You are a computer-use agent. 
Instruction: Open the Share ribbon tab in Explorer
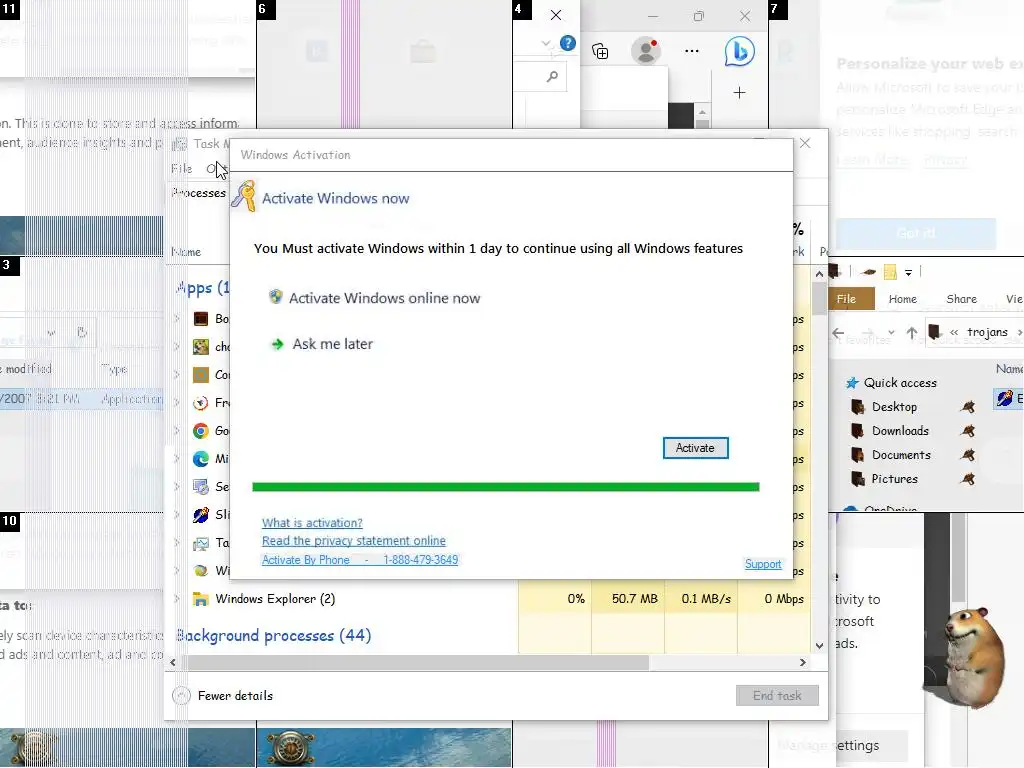click(961, 298)
